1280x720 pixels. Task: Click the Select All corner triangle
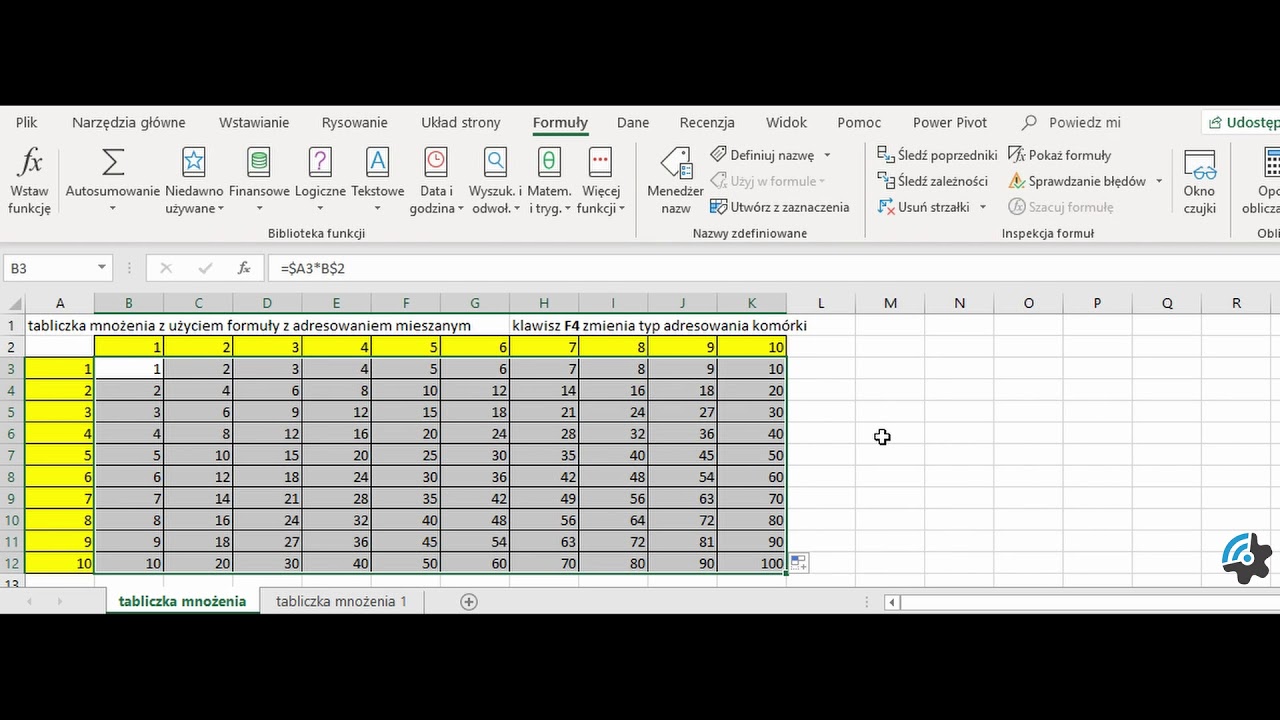click(x=13, y=303)
